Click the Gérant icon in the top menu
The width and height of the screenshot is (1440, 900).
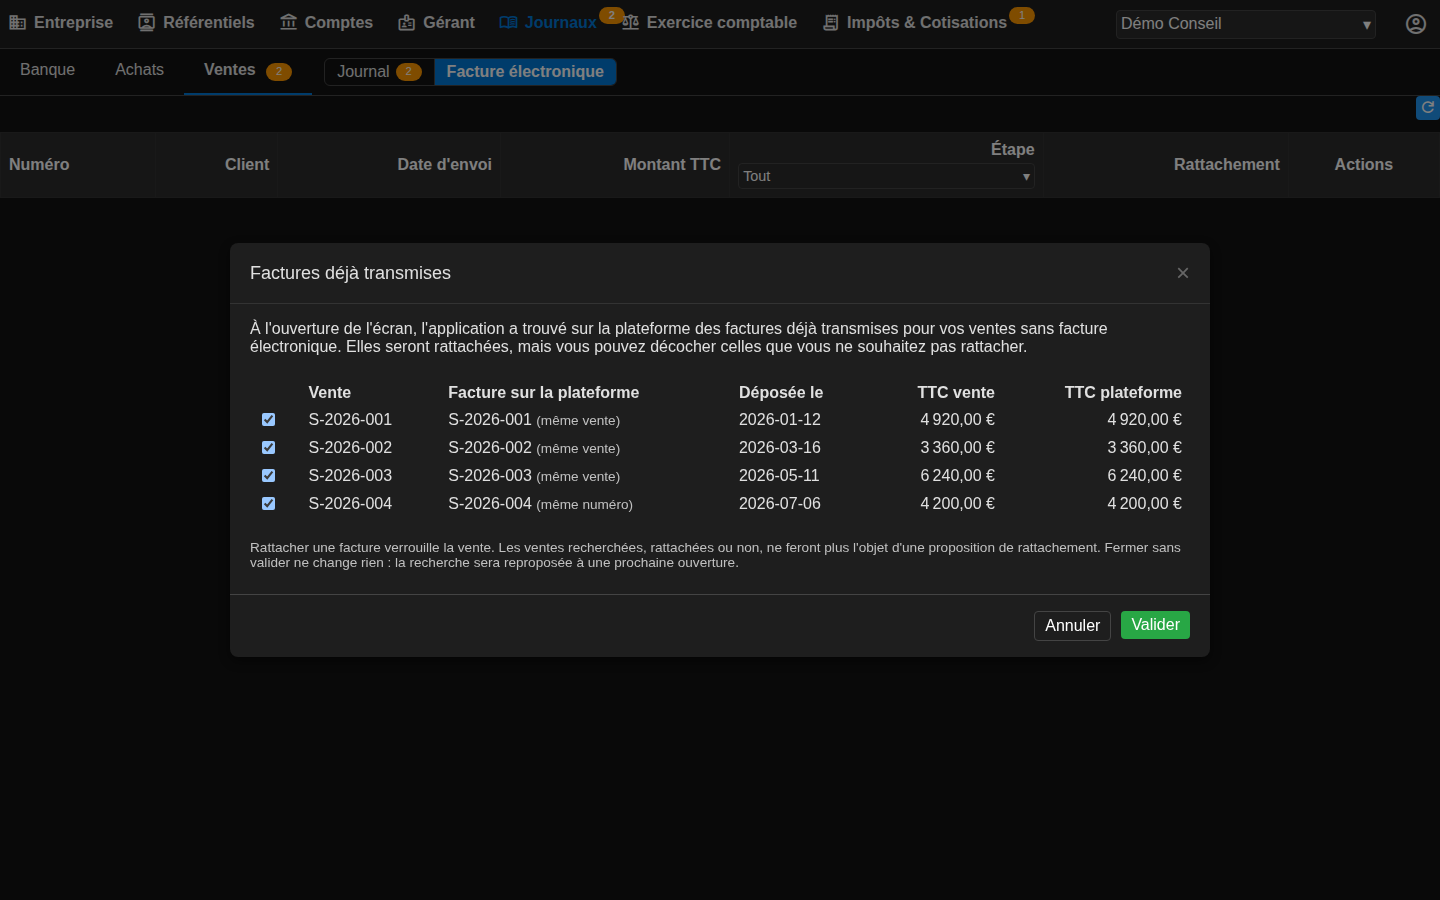[x=406, y=23]
